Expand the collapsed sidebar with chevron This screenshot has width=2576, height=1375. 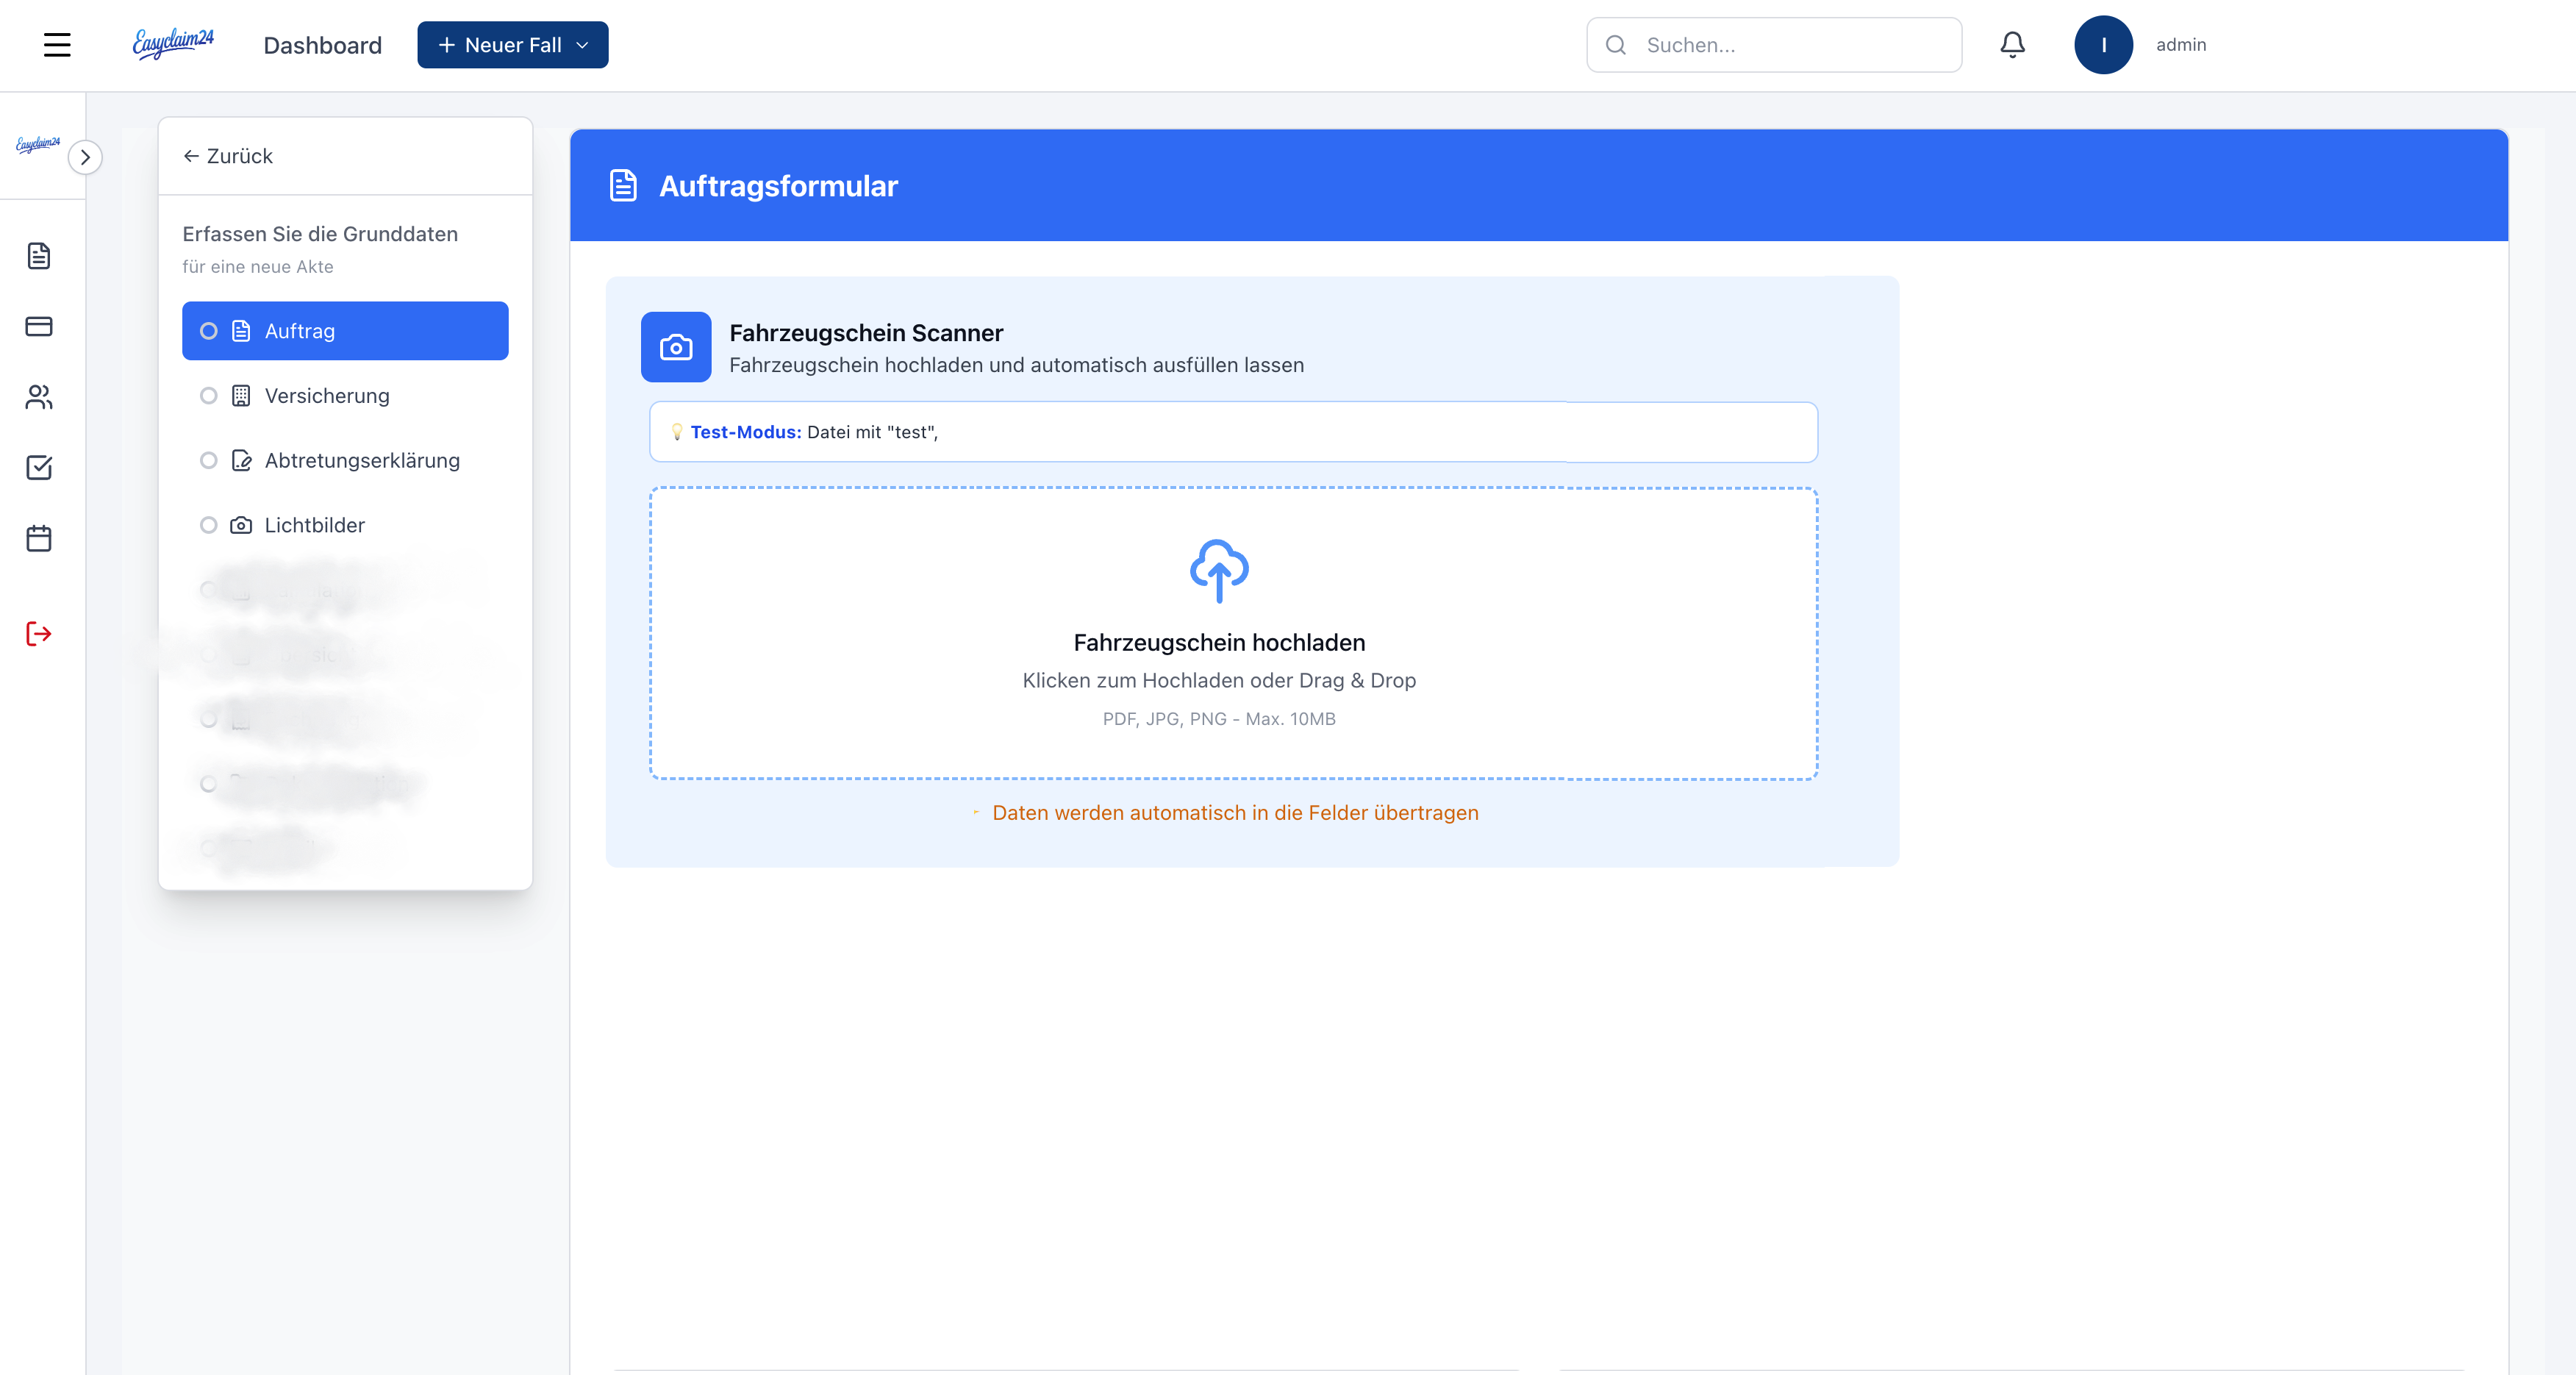pyautogui.click(x=85, y=157)
